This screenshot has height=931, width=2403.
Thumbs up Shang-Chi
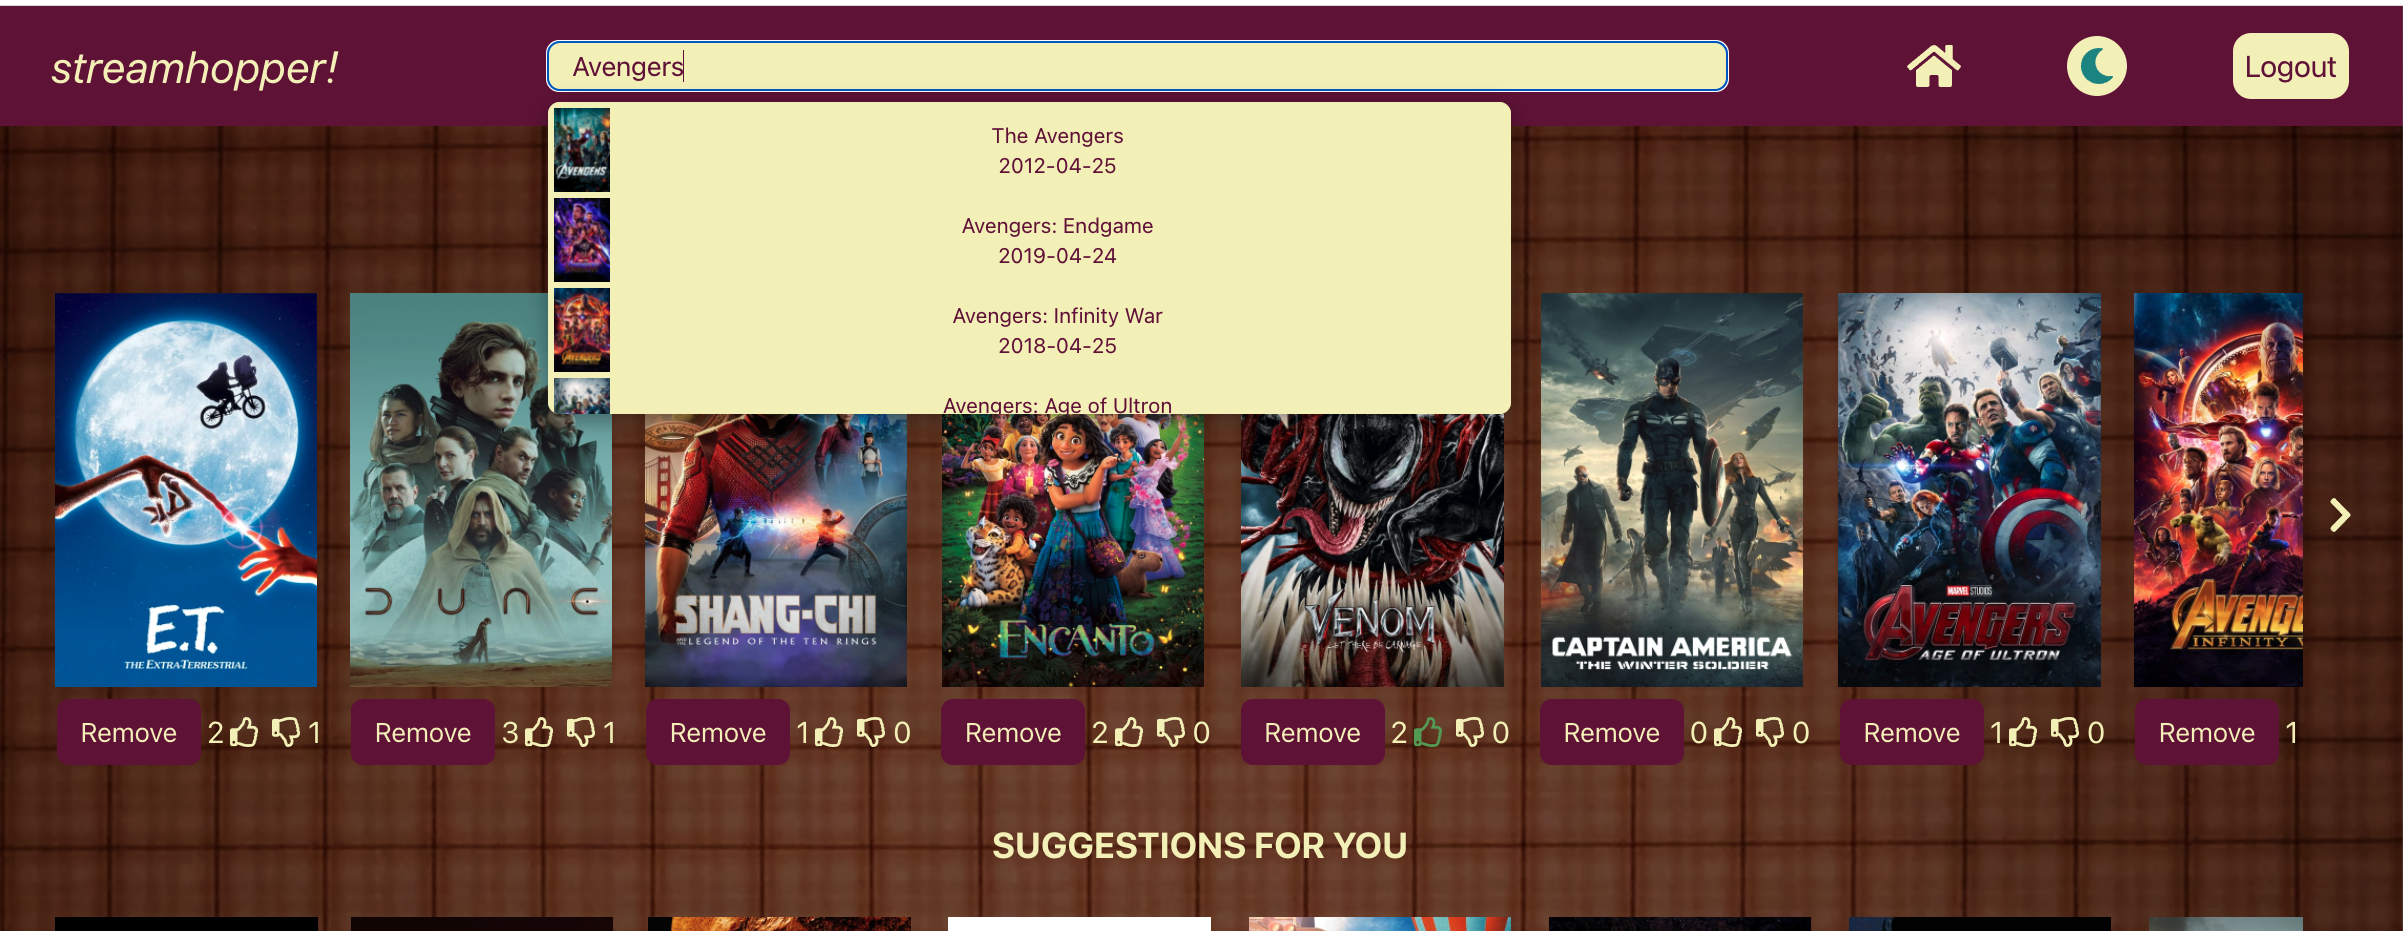(x=829, y=733)
